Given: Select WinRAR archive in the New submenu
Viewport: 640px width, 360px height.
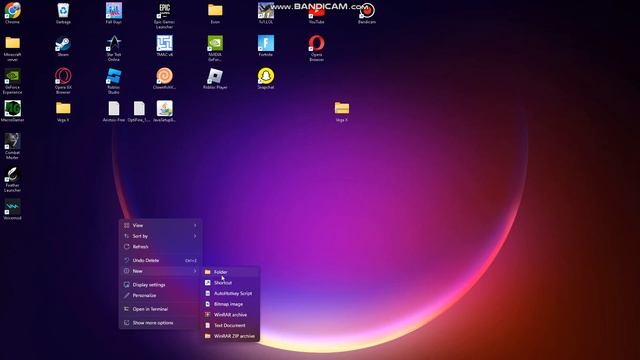Looking at the screenshot, I should pyautogui.click(x=231, y=315).
